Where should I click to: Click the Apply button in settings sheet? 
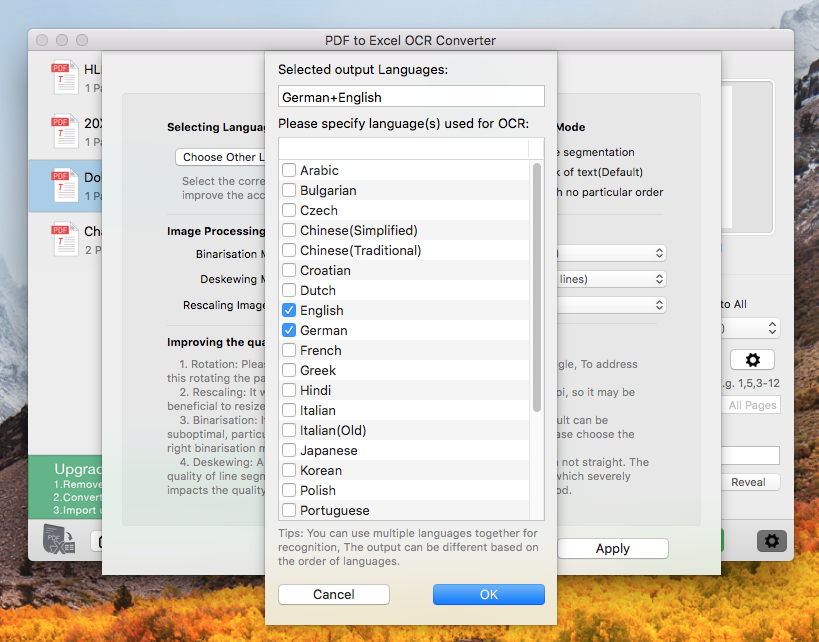pyautogui.click(x=613, y=548)
